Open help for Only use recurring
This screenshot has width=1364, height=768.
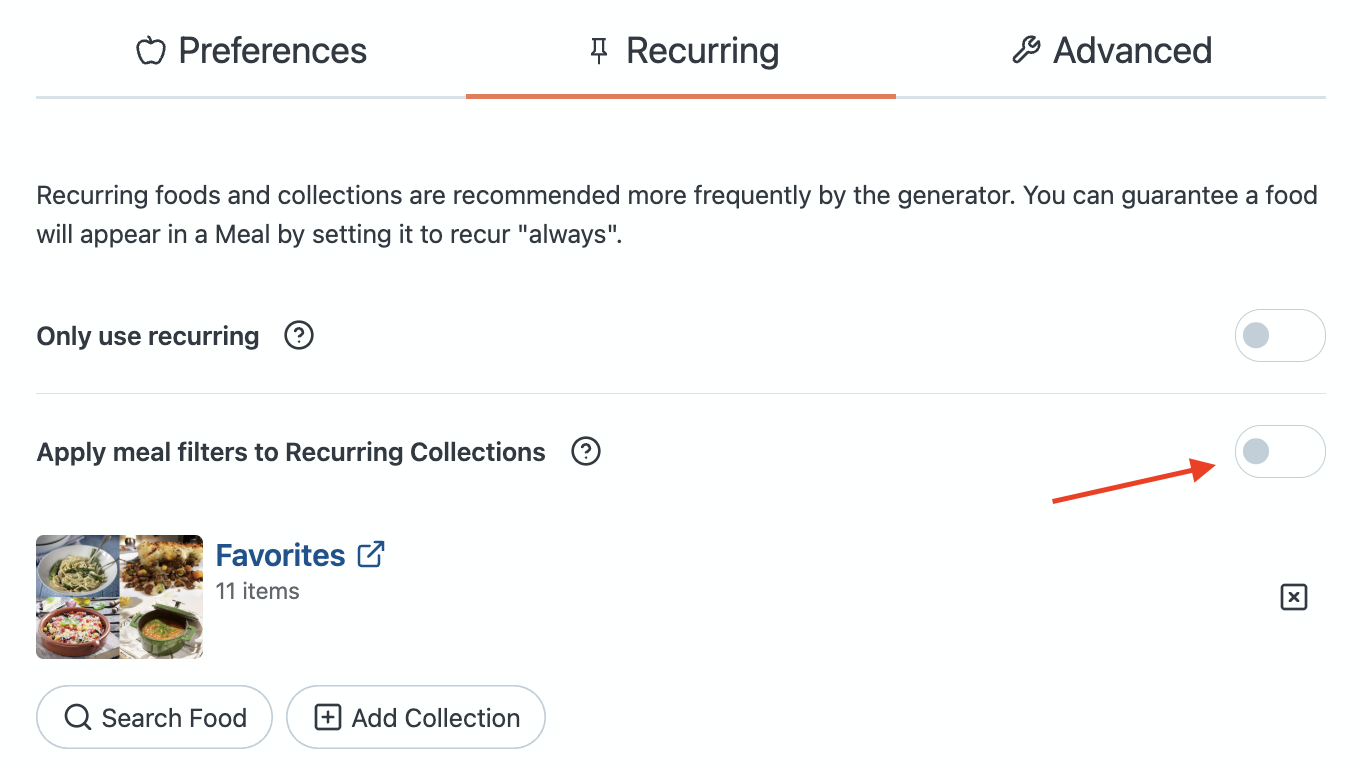299,336
